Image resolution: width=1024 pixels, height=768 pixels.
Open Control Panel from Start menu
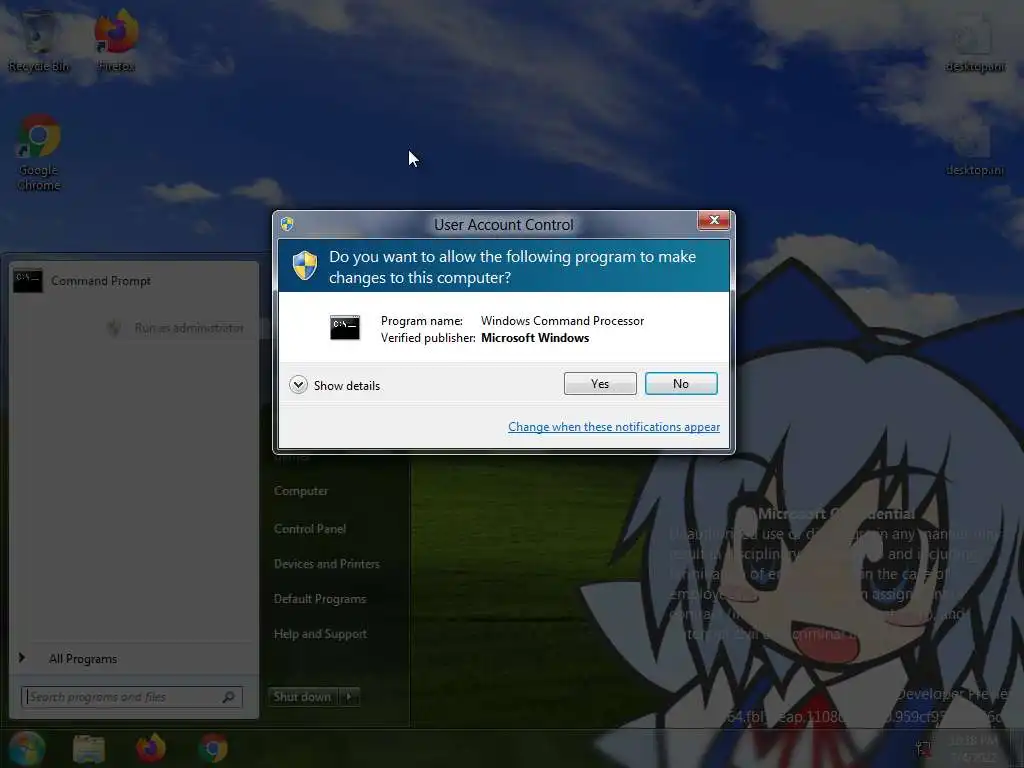(310, 529)
